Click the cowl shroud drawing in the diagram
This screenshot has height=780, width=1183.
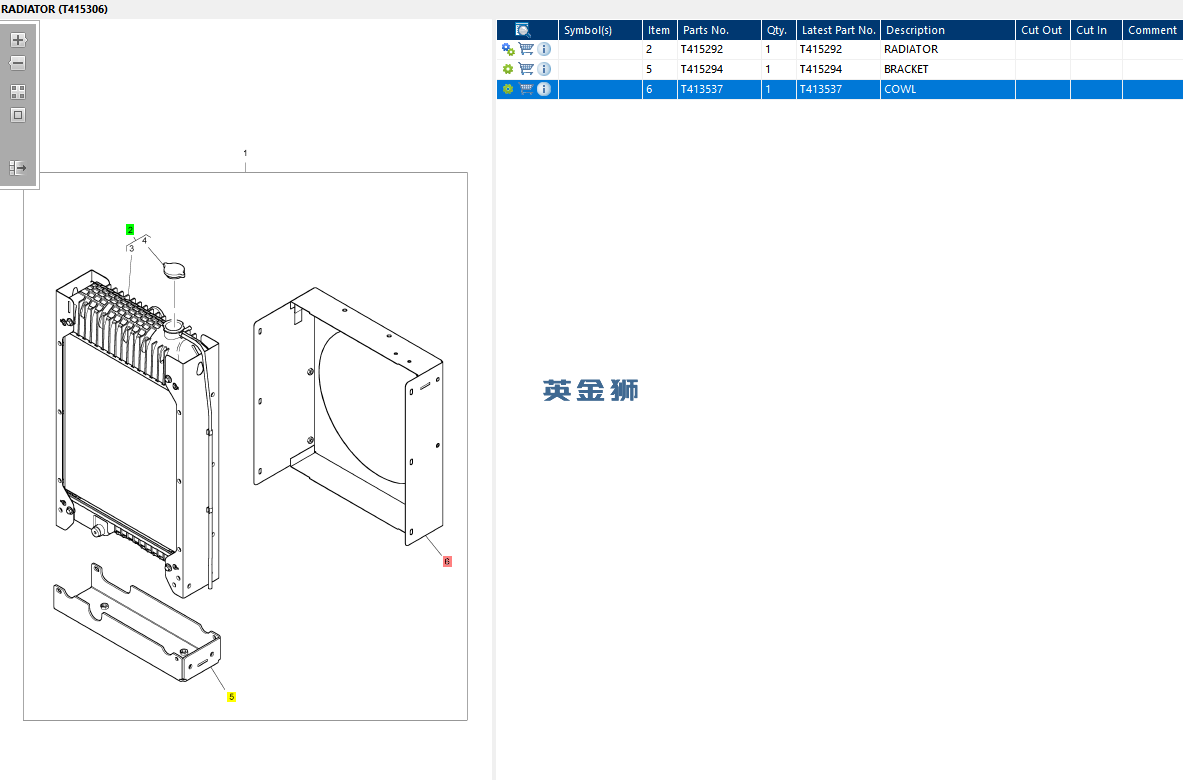[348, 416]
